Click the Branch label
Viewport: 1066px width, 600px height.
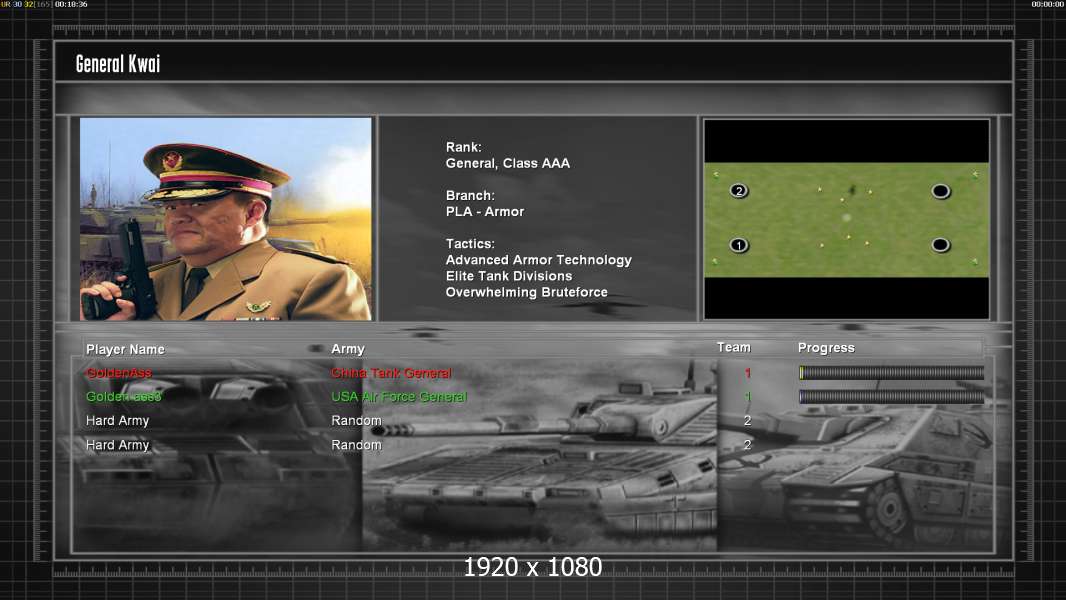point(470,195)
